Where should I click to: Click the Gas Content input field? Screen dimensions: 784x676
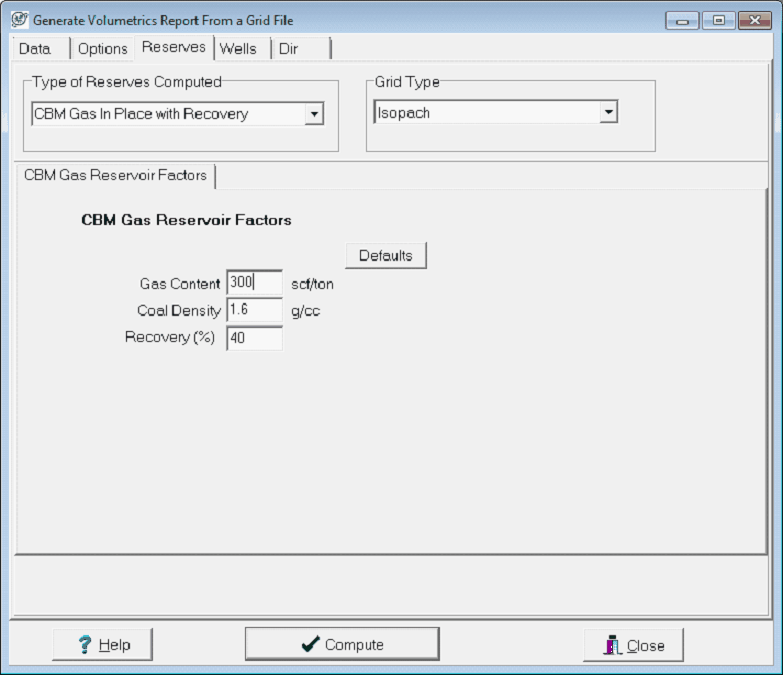click(x=254, y=283)
